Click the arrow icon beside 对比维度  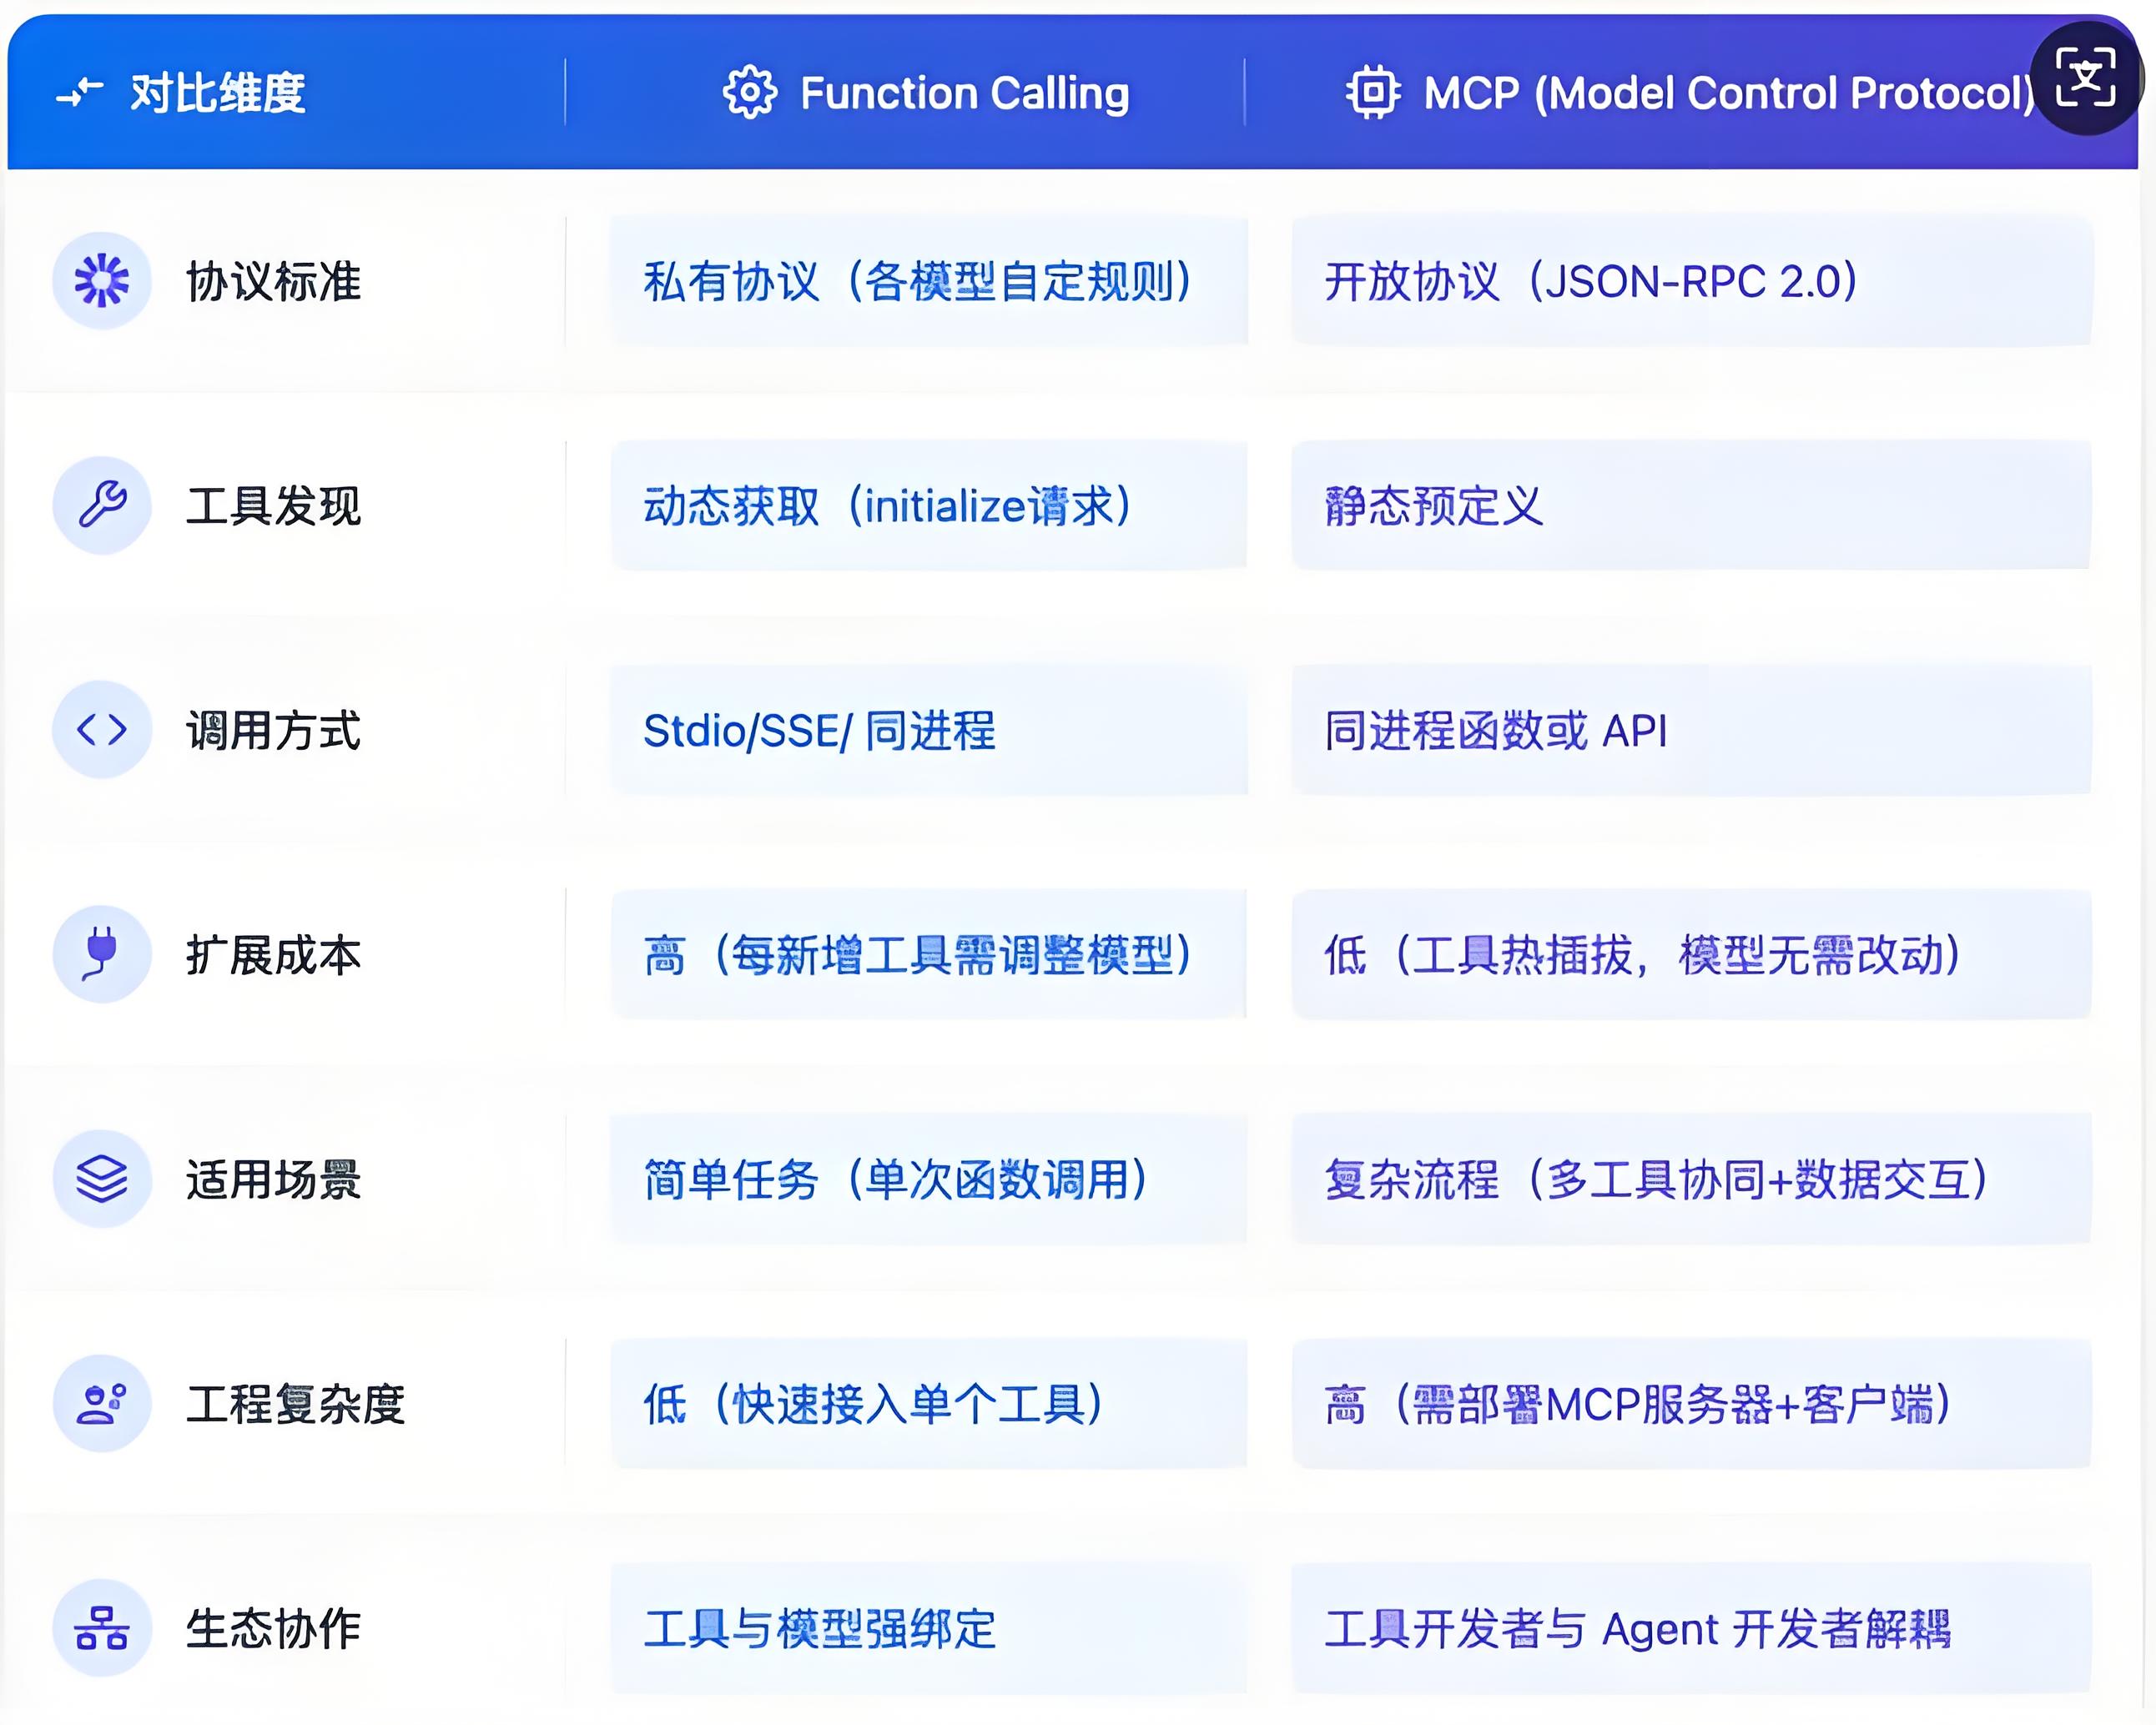[x=80, y=93]
